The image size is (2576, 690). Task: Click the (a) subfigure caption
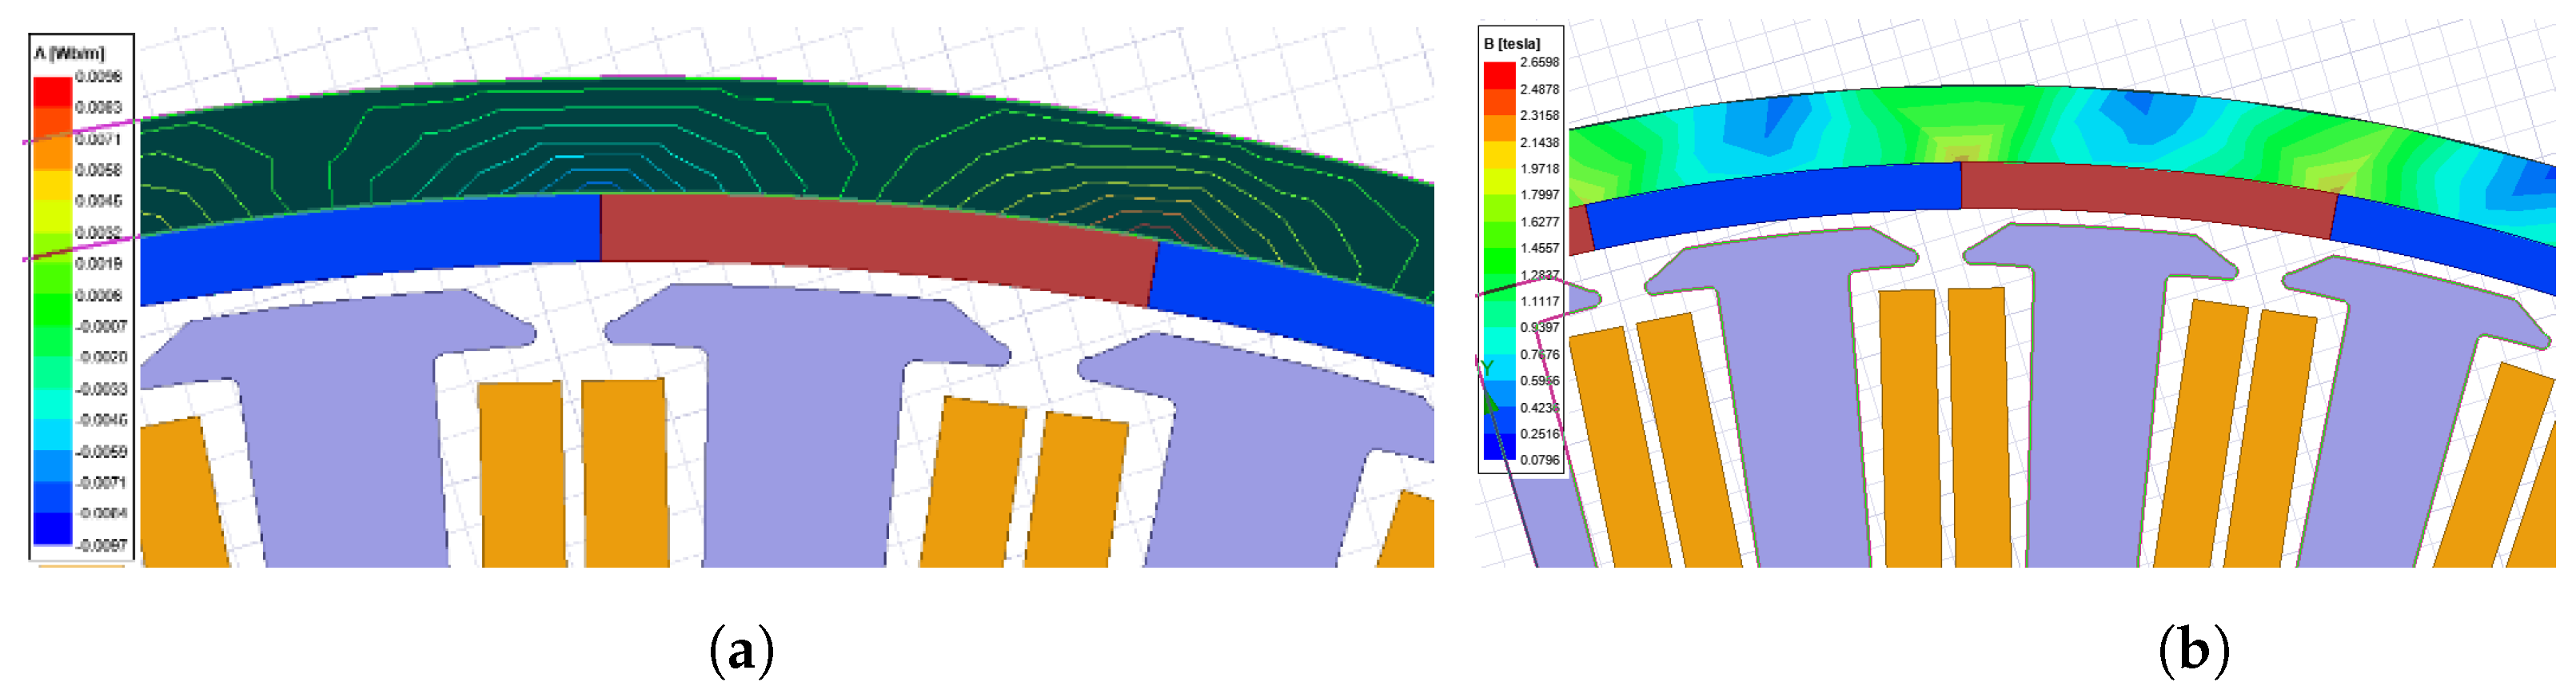click(741, 651)
